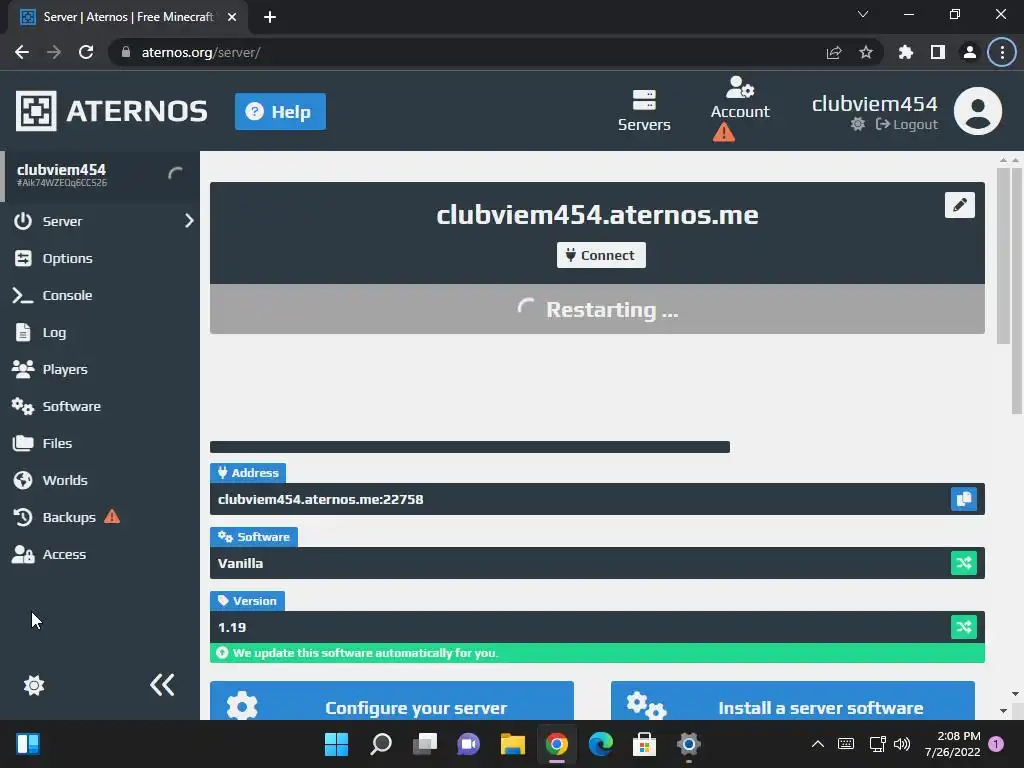Open the Chrome extensions puzzle icon
This screenshot has width=1024, height=768.
click(906, 52)
